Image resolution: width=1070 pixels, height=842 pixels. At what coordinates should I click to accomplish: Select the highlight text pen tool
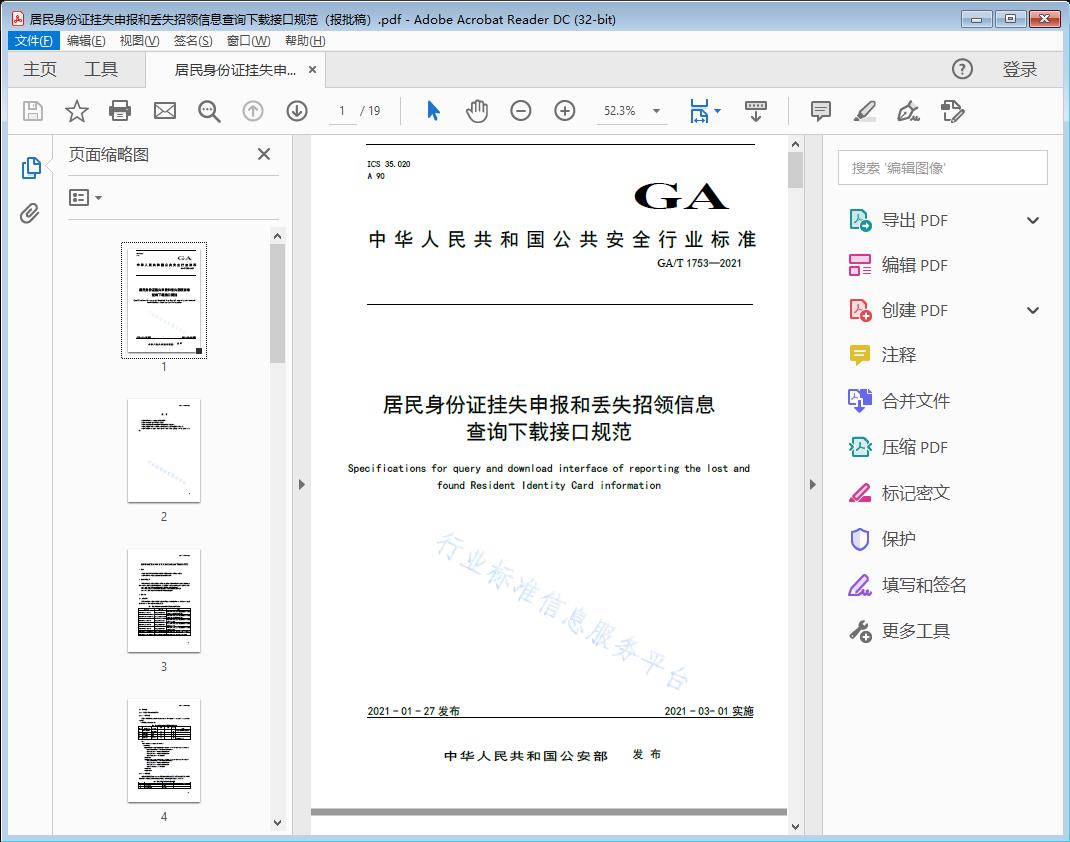point(865,111)
